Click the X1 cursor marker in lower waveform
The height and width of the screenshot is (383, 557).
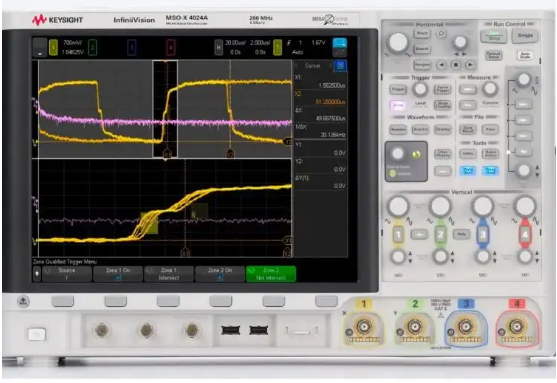tap(185, 253)
